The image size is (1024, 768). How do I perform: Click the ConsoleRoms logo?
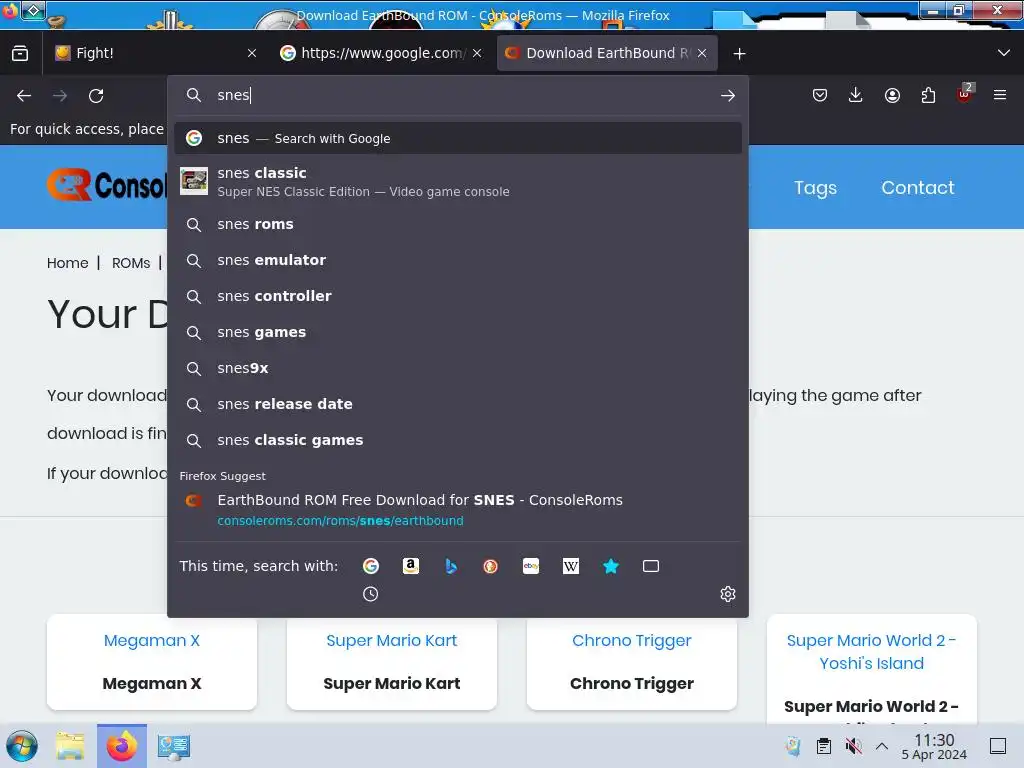(x=106, y=185)
